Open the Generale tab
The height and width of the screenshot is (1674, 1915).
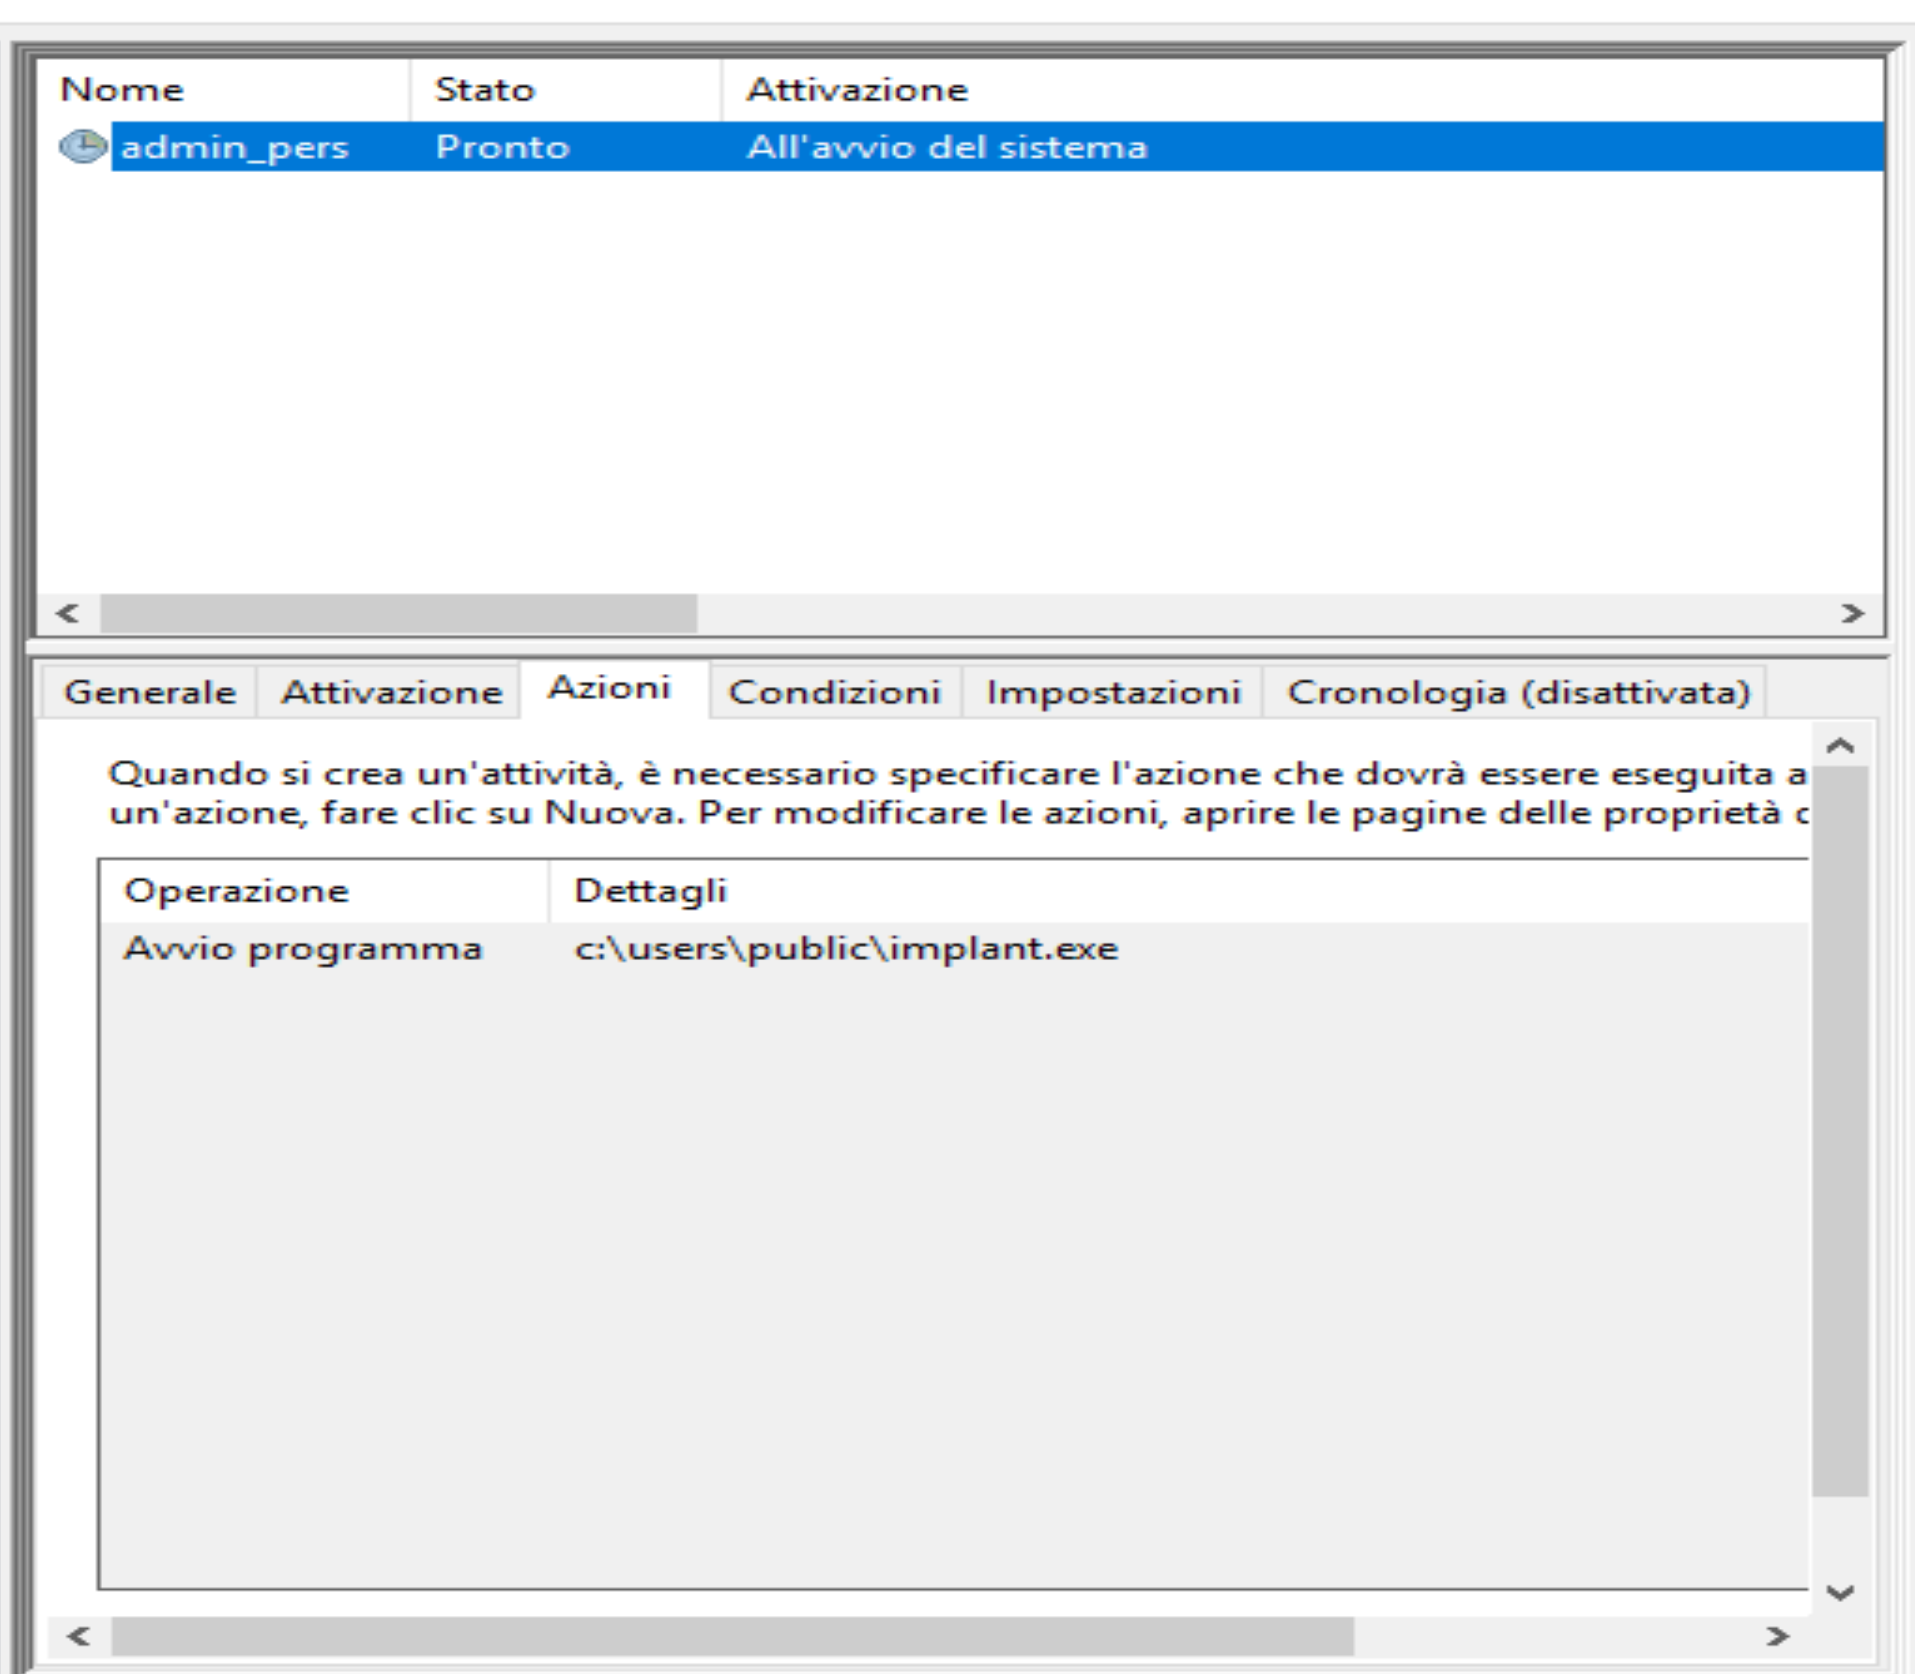coord(150,692)
